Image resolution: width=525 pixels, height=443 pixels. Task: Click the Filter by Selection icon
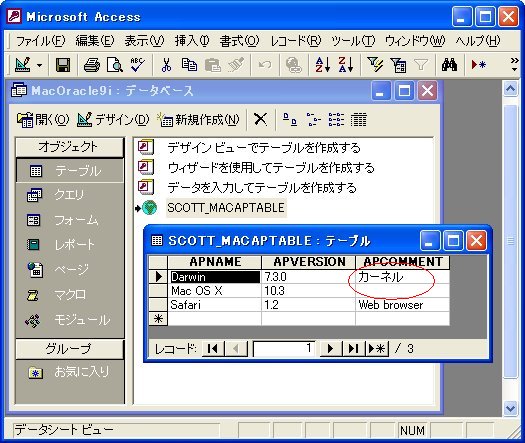point(375,65)
